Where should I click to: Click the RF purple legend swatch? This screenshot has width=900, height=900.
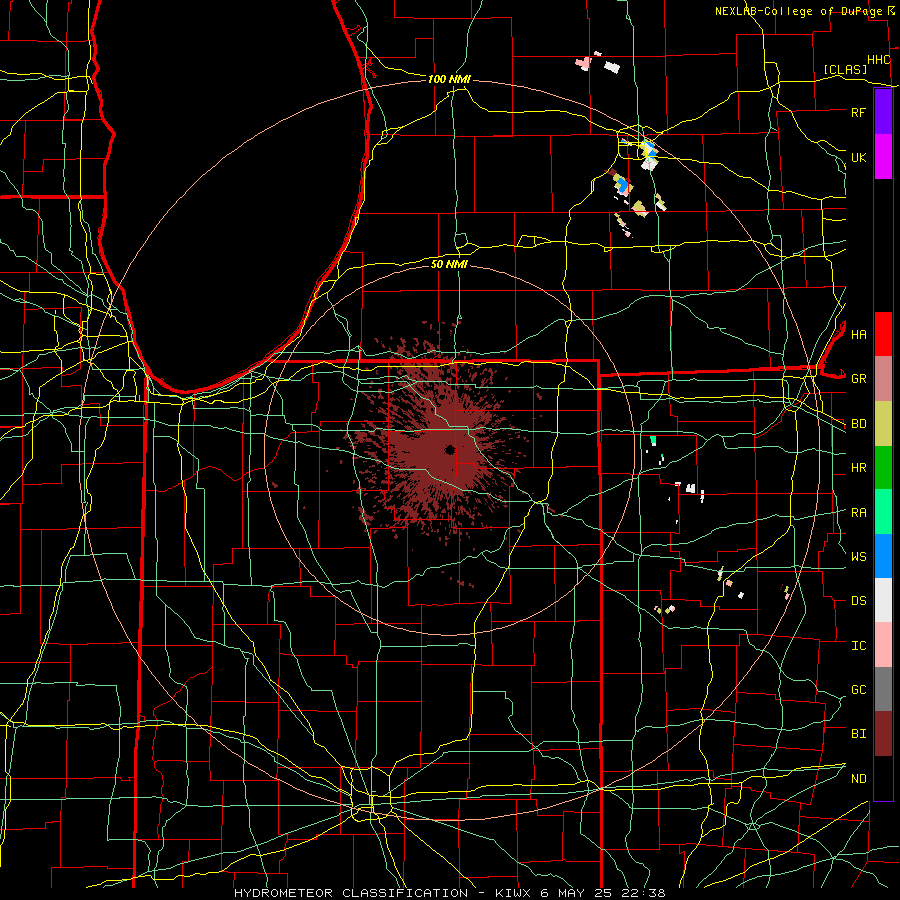pos(883,112)
